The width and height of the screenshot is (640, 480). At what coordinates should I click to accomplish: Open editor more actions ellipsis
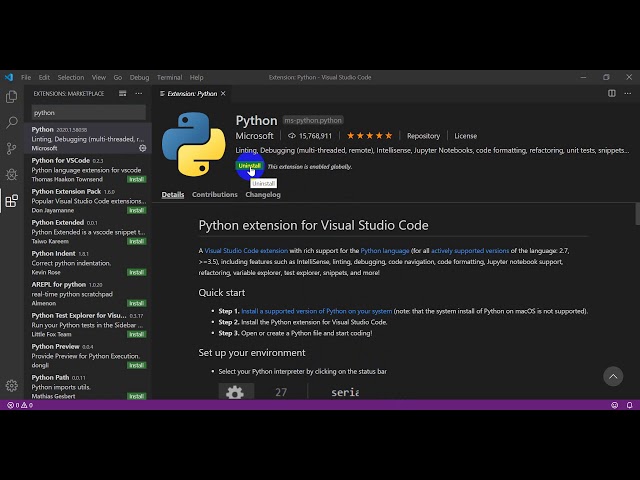[628, 93]
